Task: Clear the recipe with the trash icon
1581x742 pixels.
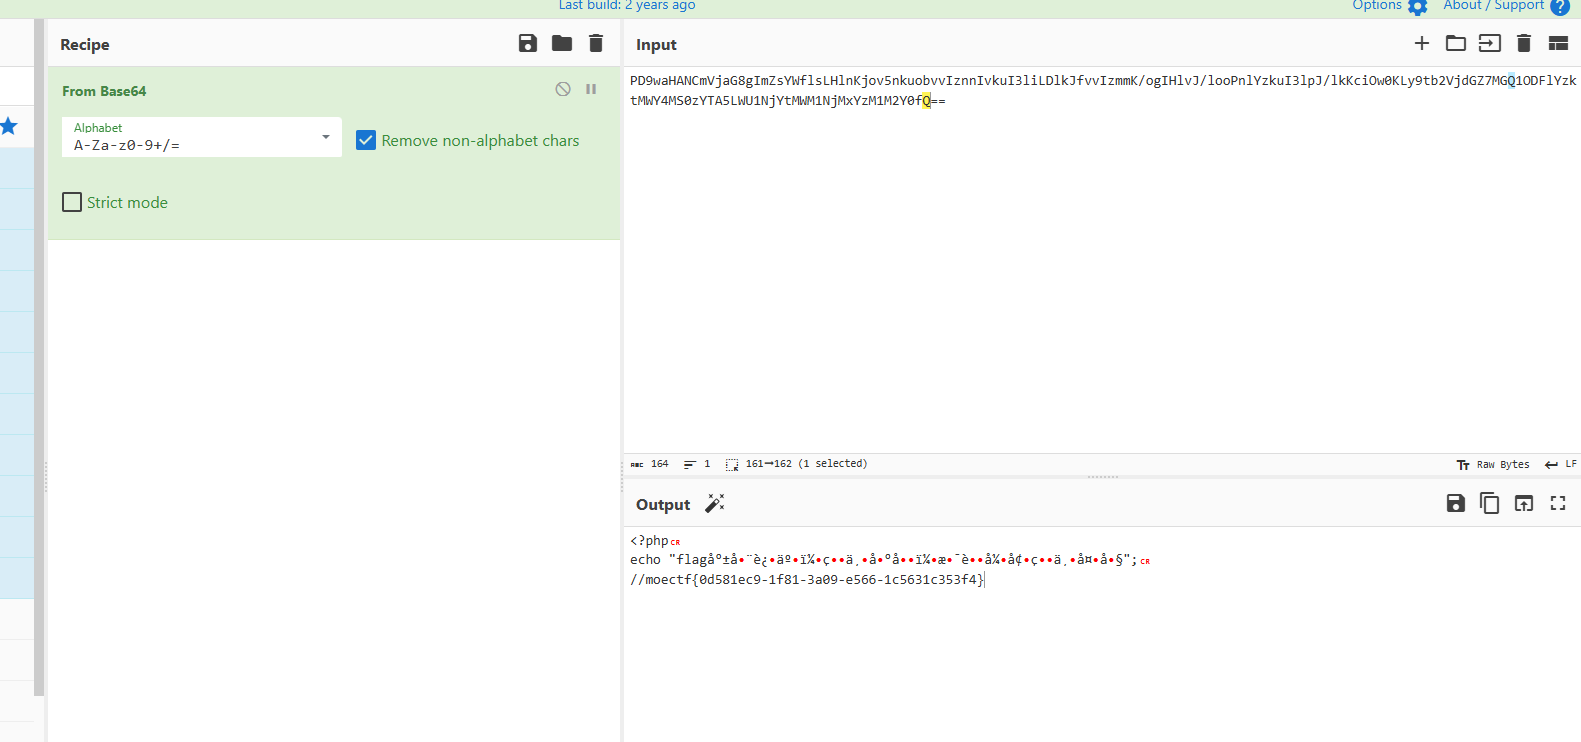Action: [596, 43]
